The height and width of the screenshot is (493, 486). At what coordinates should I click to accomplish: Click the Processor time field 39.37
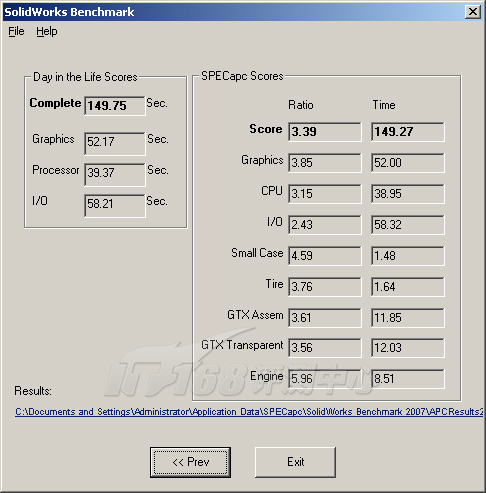115,175
